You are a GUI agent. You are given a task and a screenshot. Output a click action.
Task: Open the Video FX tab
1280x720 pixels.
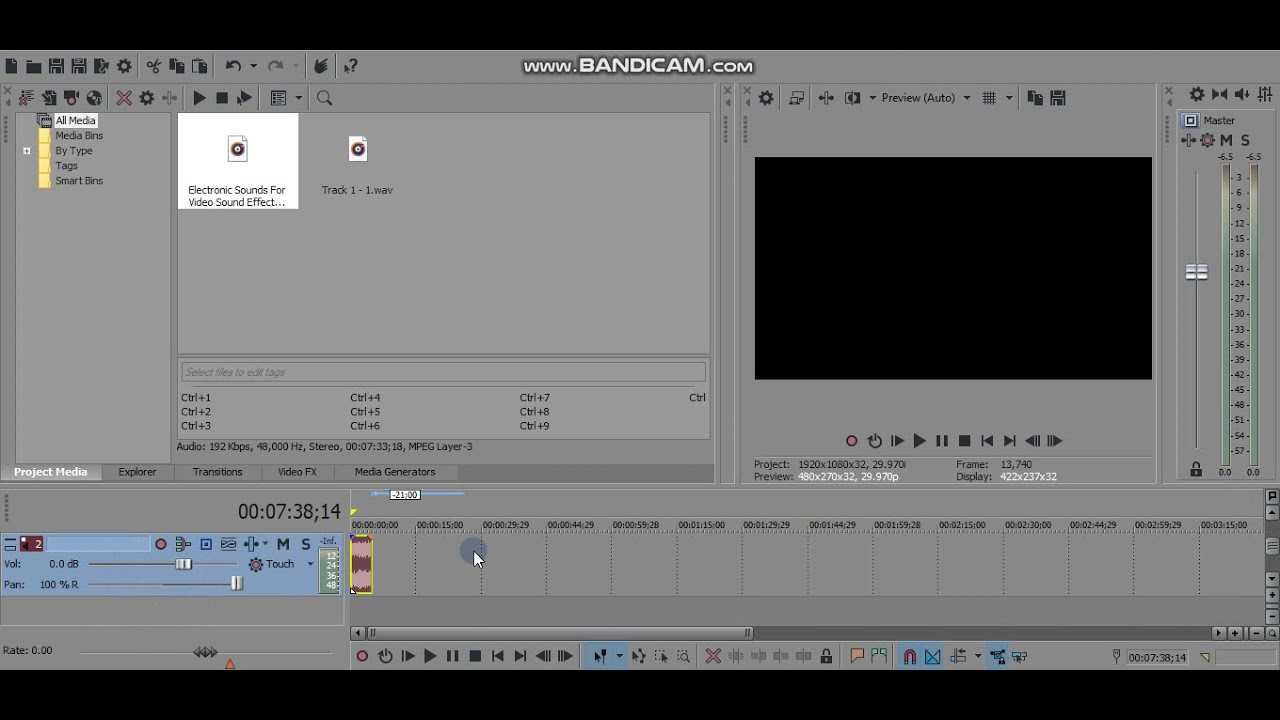pyautogui.click(x=297, y=472)
